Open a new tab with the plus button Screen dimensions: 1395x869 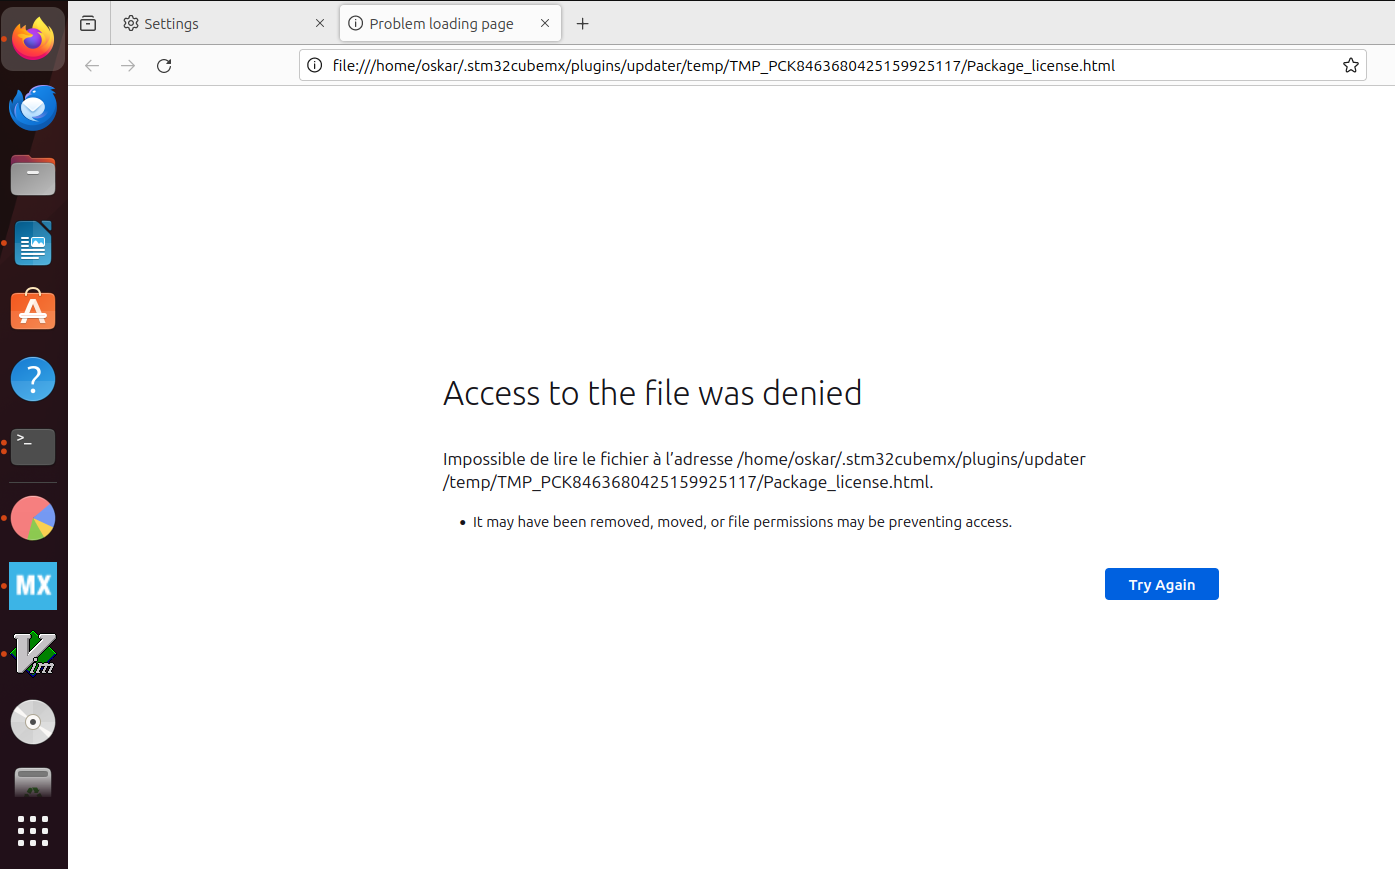(x=583, y=23)
